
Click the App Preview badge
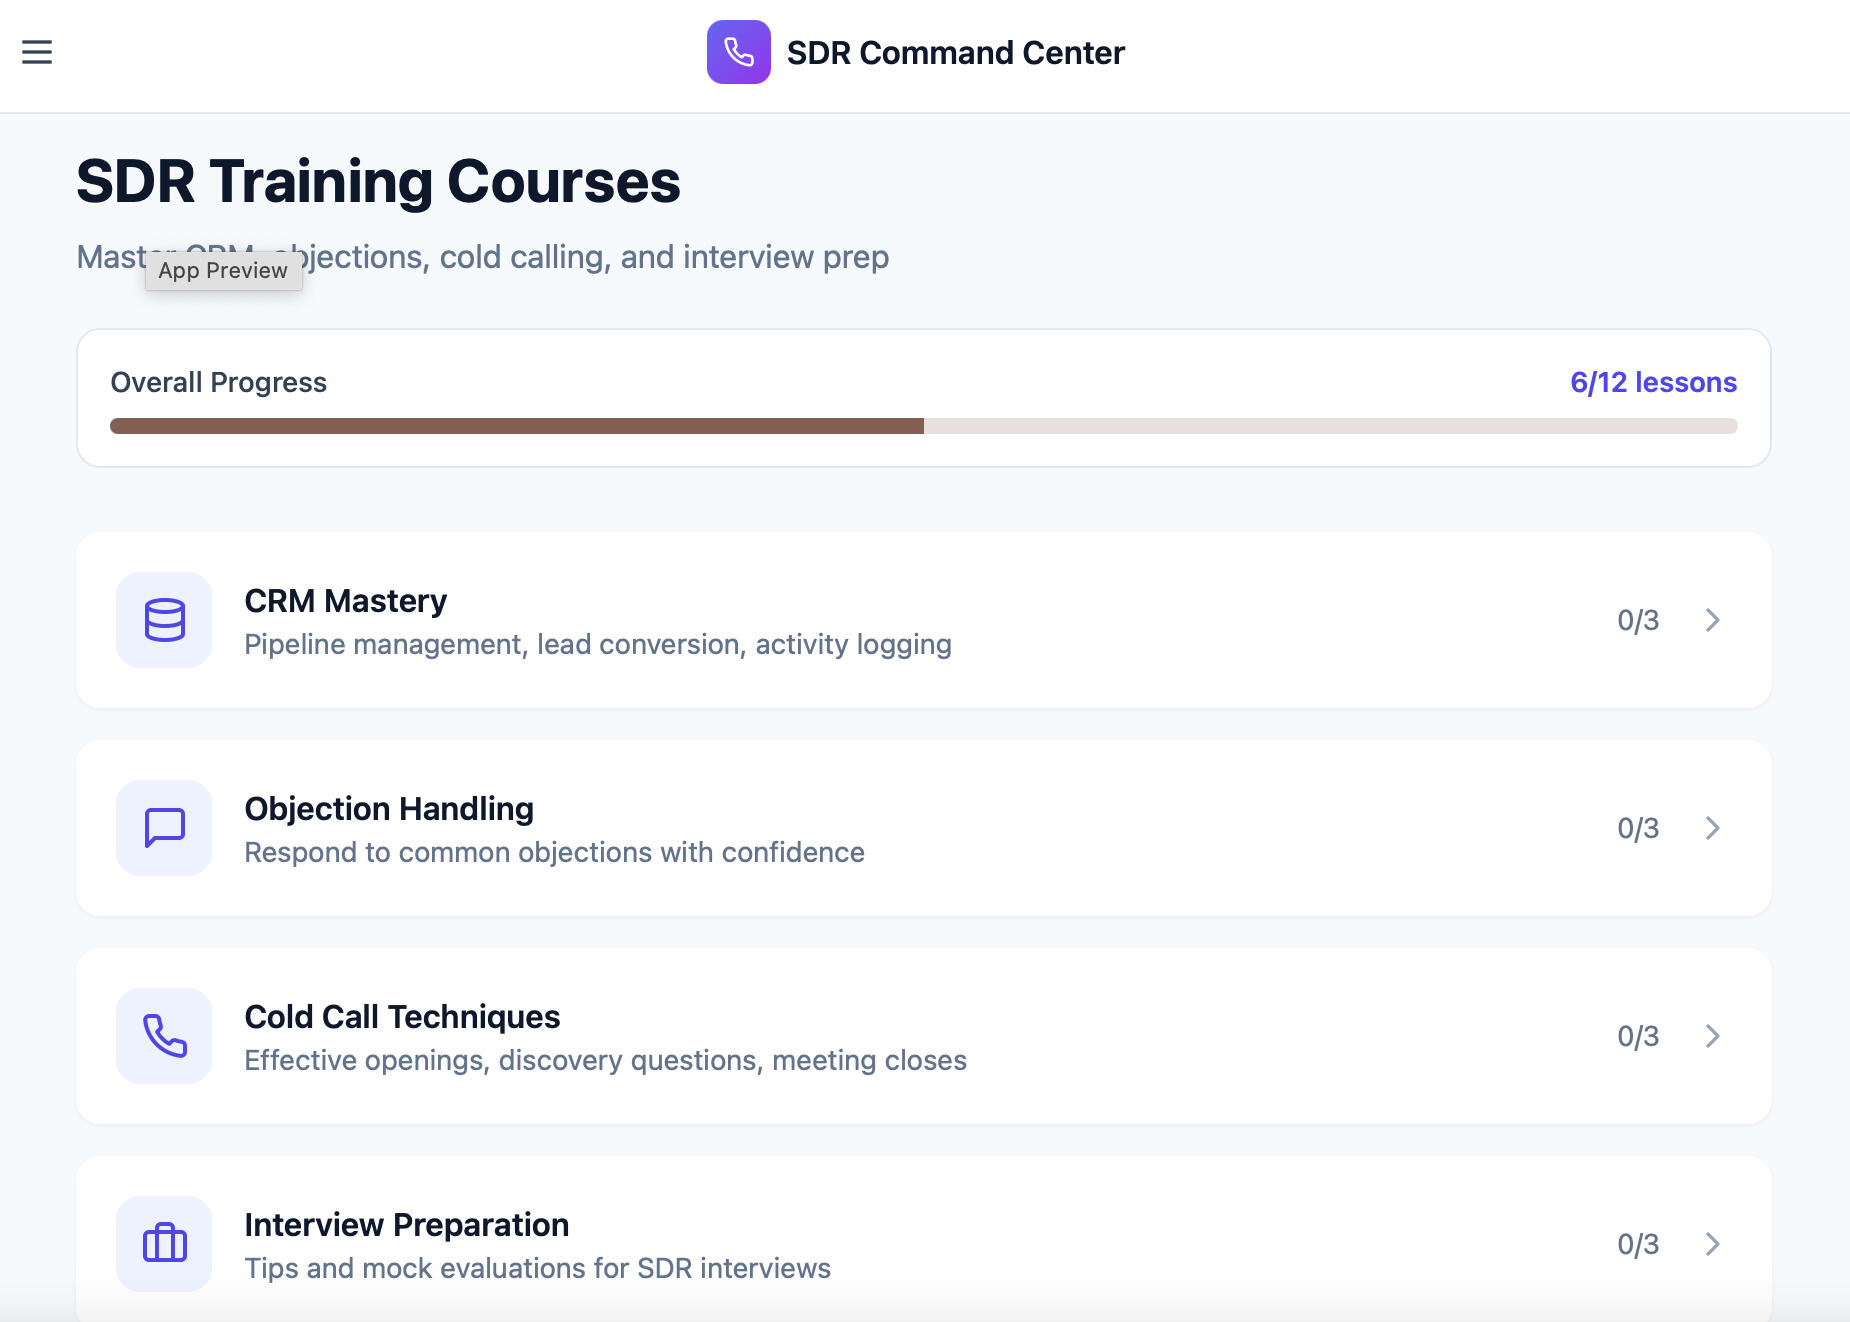click(x=223, y=270)
